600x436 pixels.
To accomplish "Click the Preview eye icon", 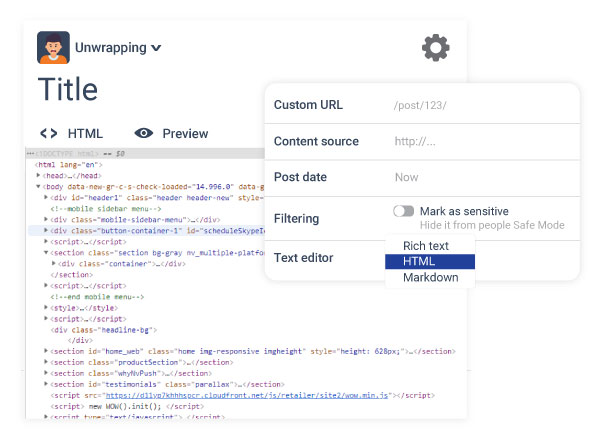I will (x=144, y=133).
